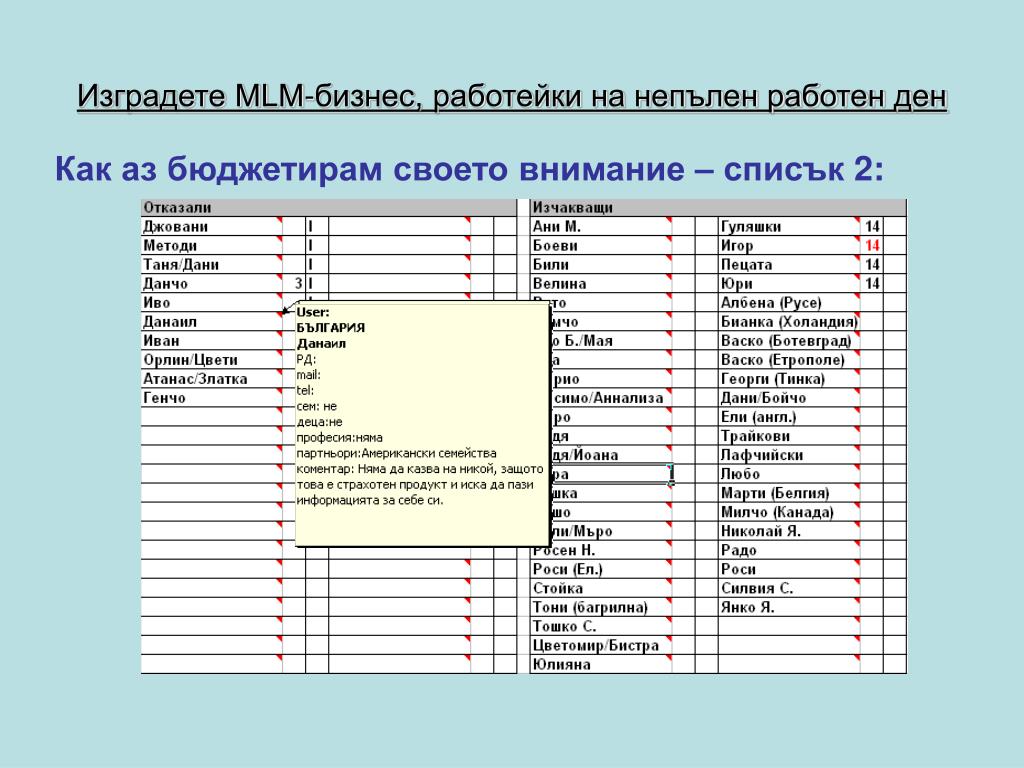Click cell 'Игор'
The height and width of the screenshot is (768, 1024).
tap(789, 246)
